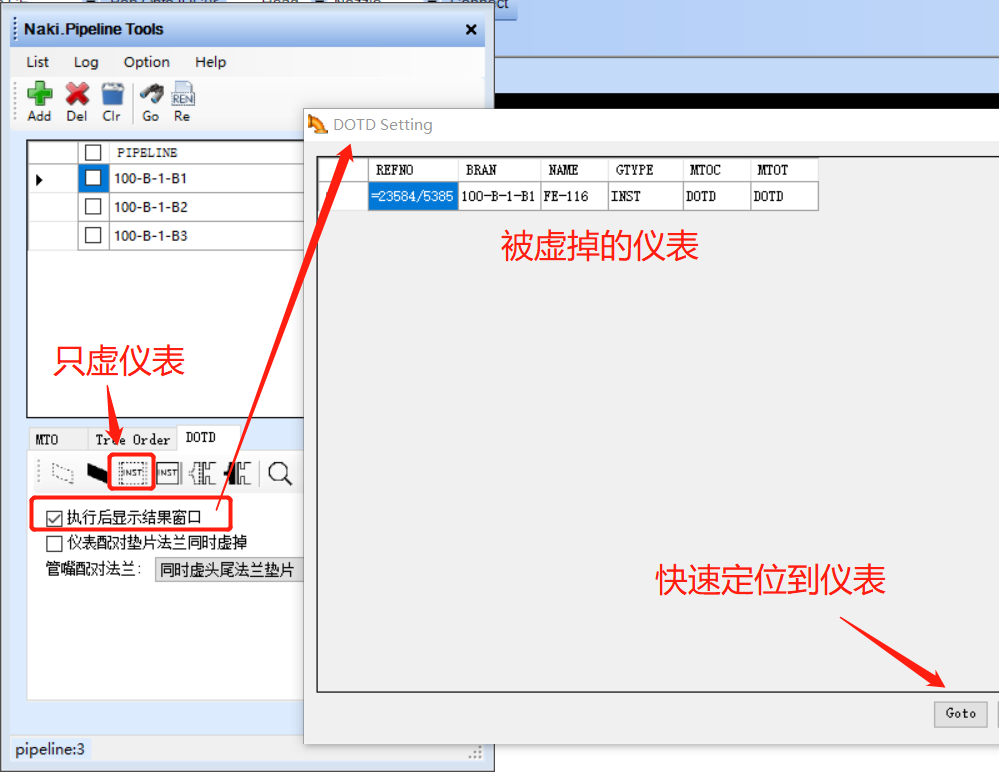Click the black pipe icon in DOTD toolbar
This screenshot has width=999, height=772.
97,472
